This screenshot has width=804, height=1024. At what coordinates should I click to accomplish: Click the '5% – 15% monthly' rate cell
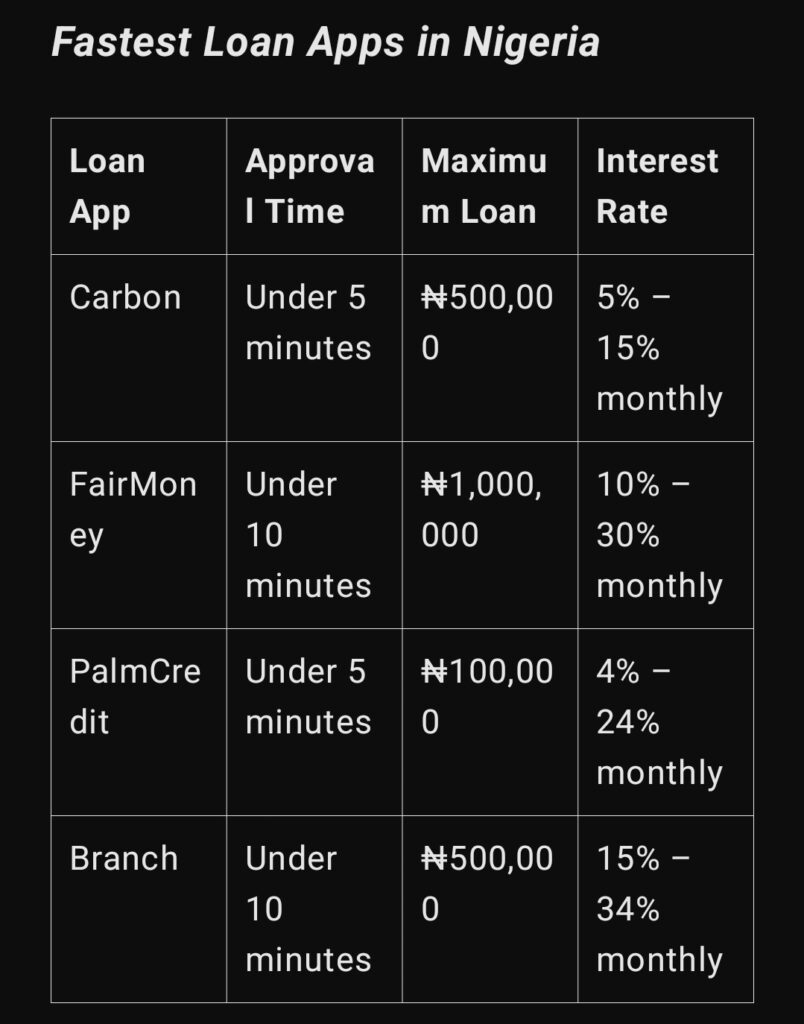click(x=666, y=347)
